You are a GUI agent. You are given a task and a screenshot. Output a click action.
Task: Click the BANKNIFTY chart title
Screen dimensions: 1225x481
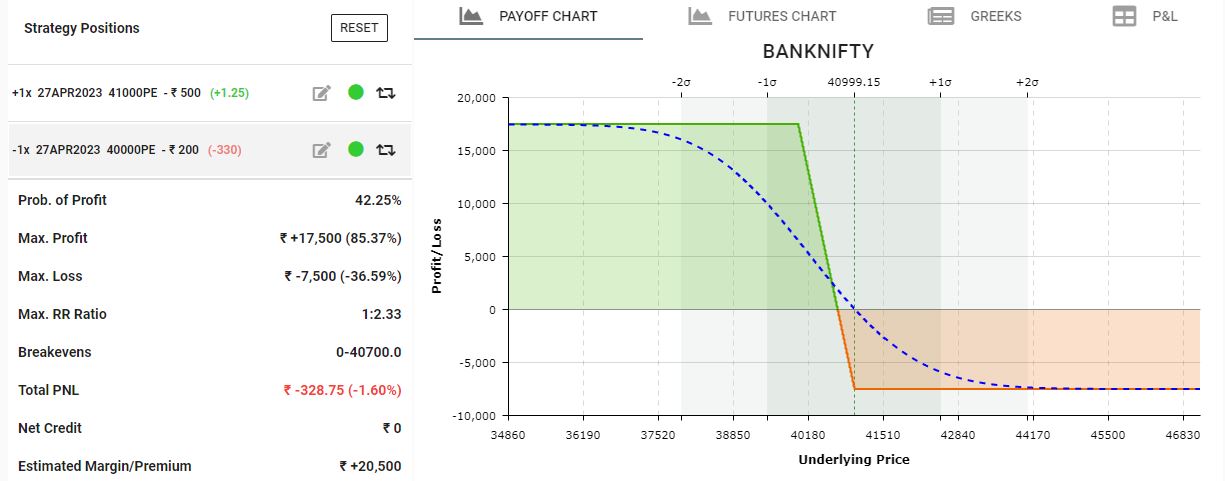pyautogui.click(x=818, y=51)
